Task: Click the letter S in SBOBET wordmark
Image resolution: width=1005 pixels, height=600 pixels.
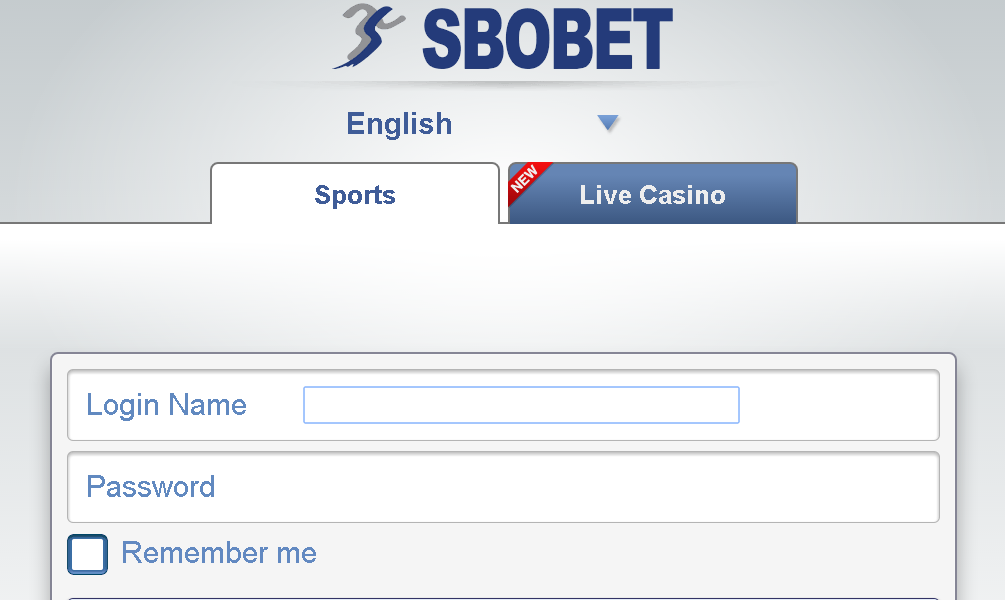Action: pyautogui.click(x=447, y=40)
